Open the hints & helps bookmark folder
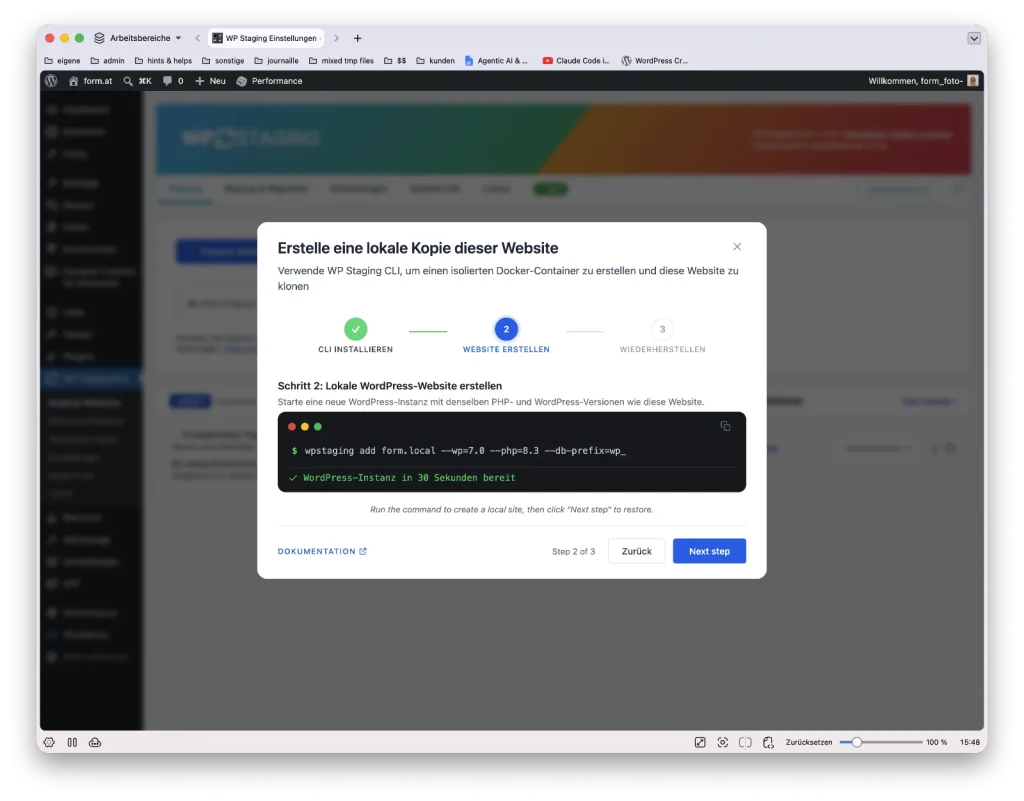This screenshot has width=1024, height=801. tap(163, 61)
